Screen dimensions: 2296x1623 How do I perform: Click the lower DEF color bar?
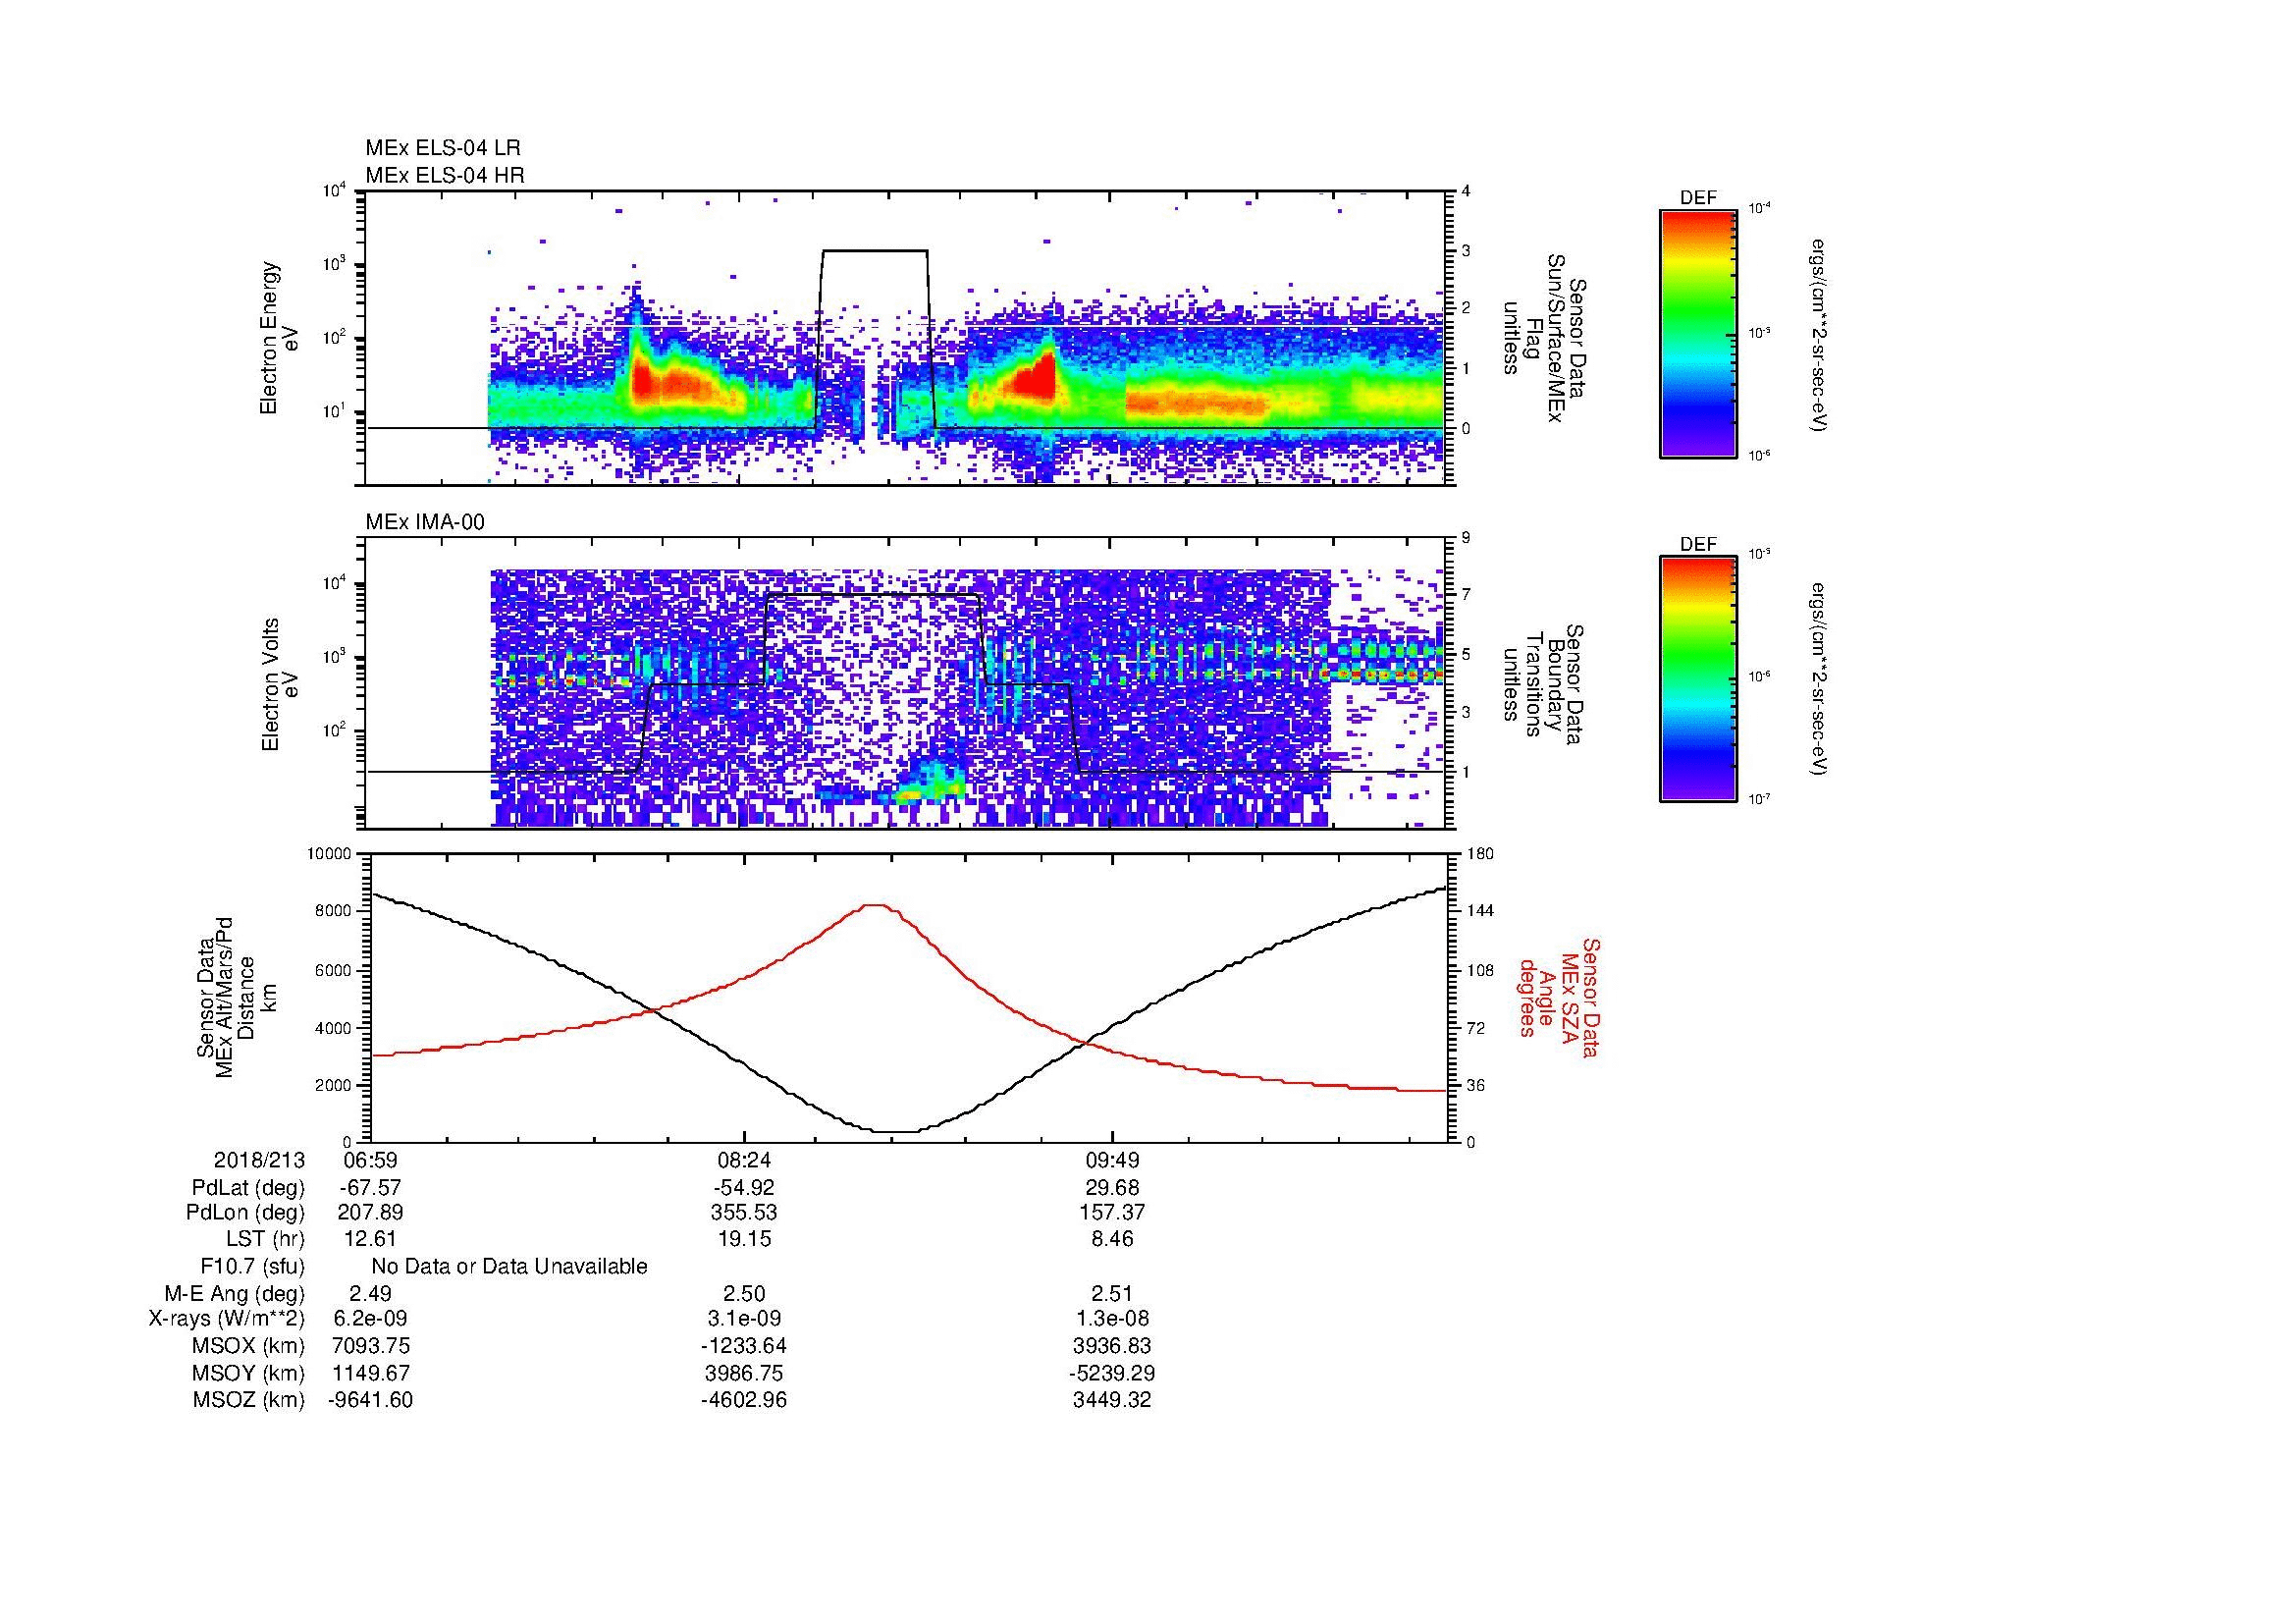click(x=1698, y=679)
